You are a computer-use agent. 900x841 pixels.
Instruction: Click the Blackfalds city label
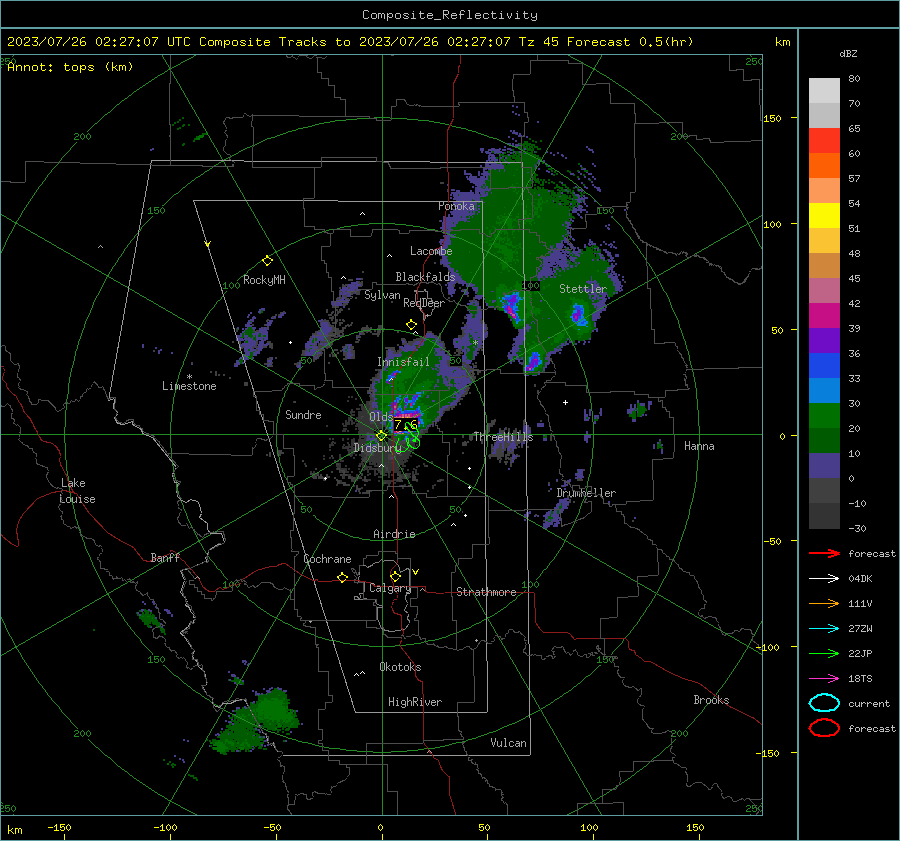click(425, 277)
